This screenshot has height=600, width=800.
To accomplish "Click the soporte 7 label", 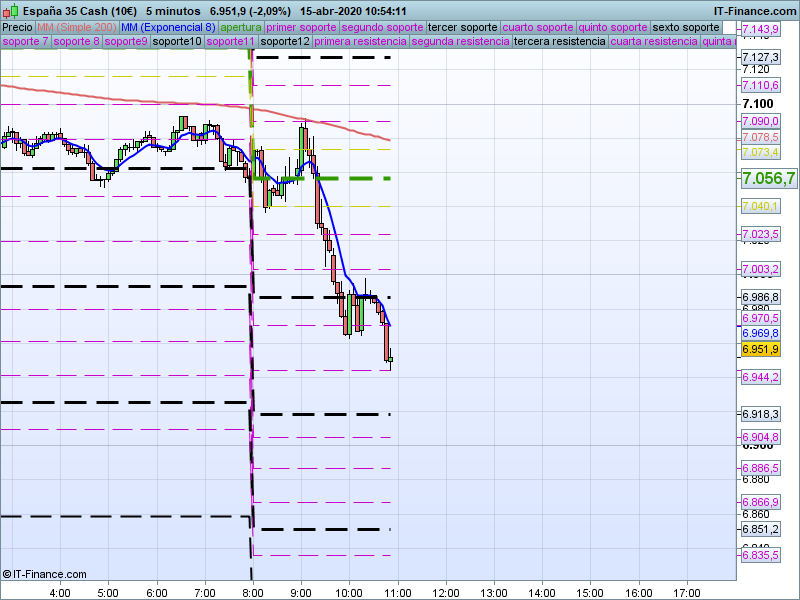I will (24, 42).
